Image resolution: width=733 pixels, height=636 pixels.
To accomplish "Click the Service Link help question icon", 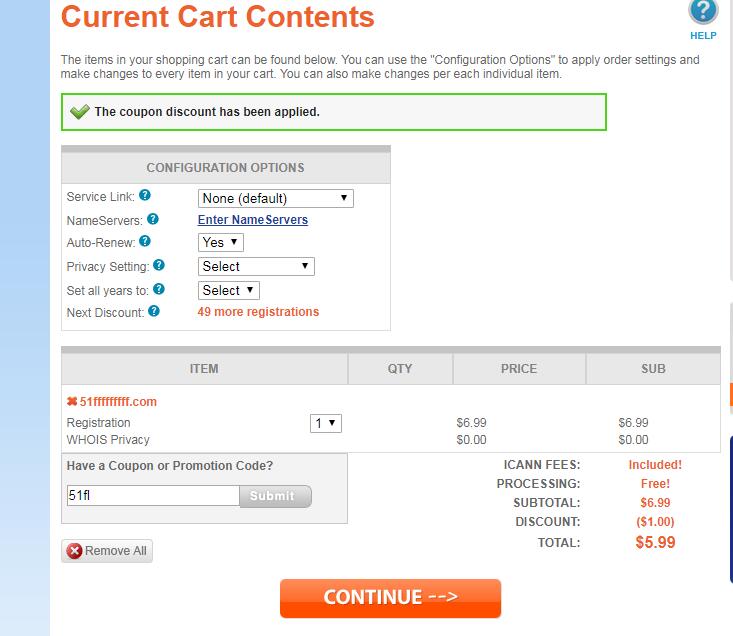I will (145, 197).
